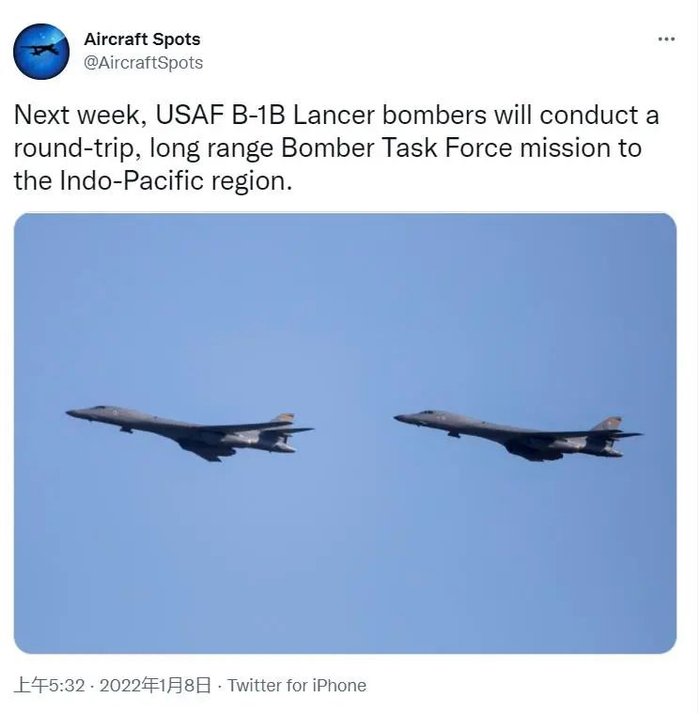Open the Aircraft Spots display name
Screen dimensions: 700x713
coord(142,40)
